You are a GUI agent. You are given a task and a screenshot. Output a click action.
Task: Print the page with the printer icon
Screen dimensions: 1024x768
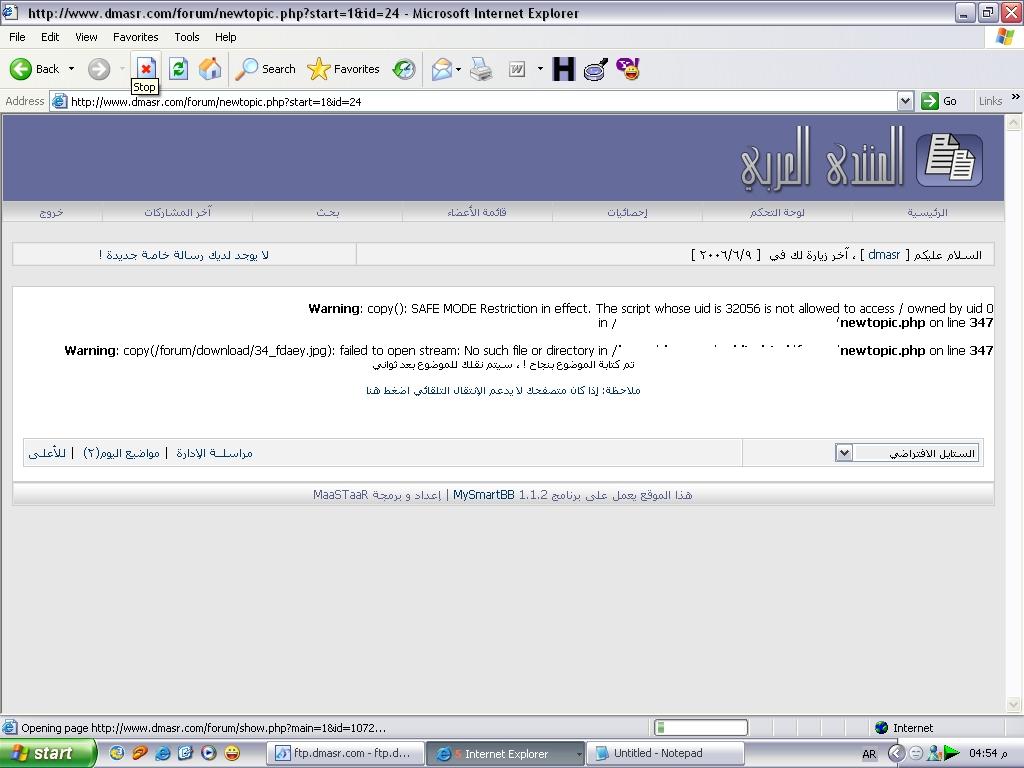481,69
